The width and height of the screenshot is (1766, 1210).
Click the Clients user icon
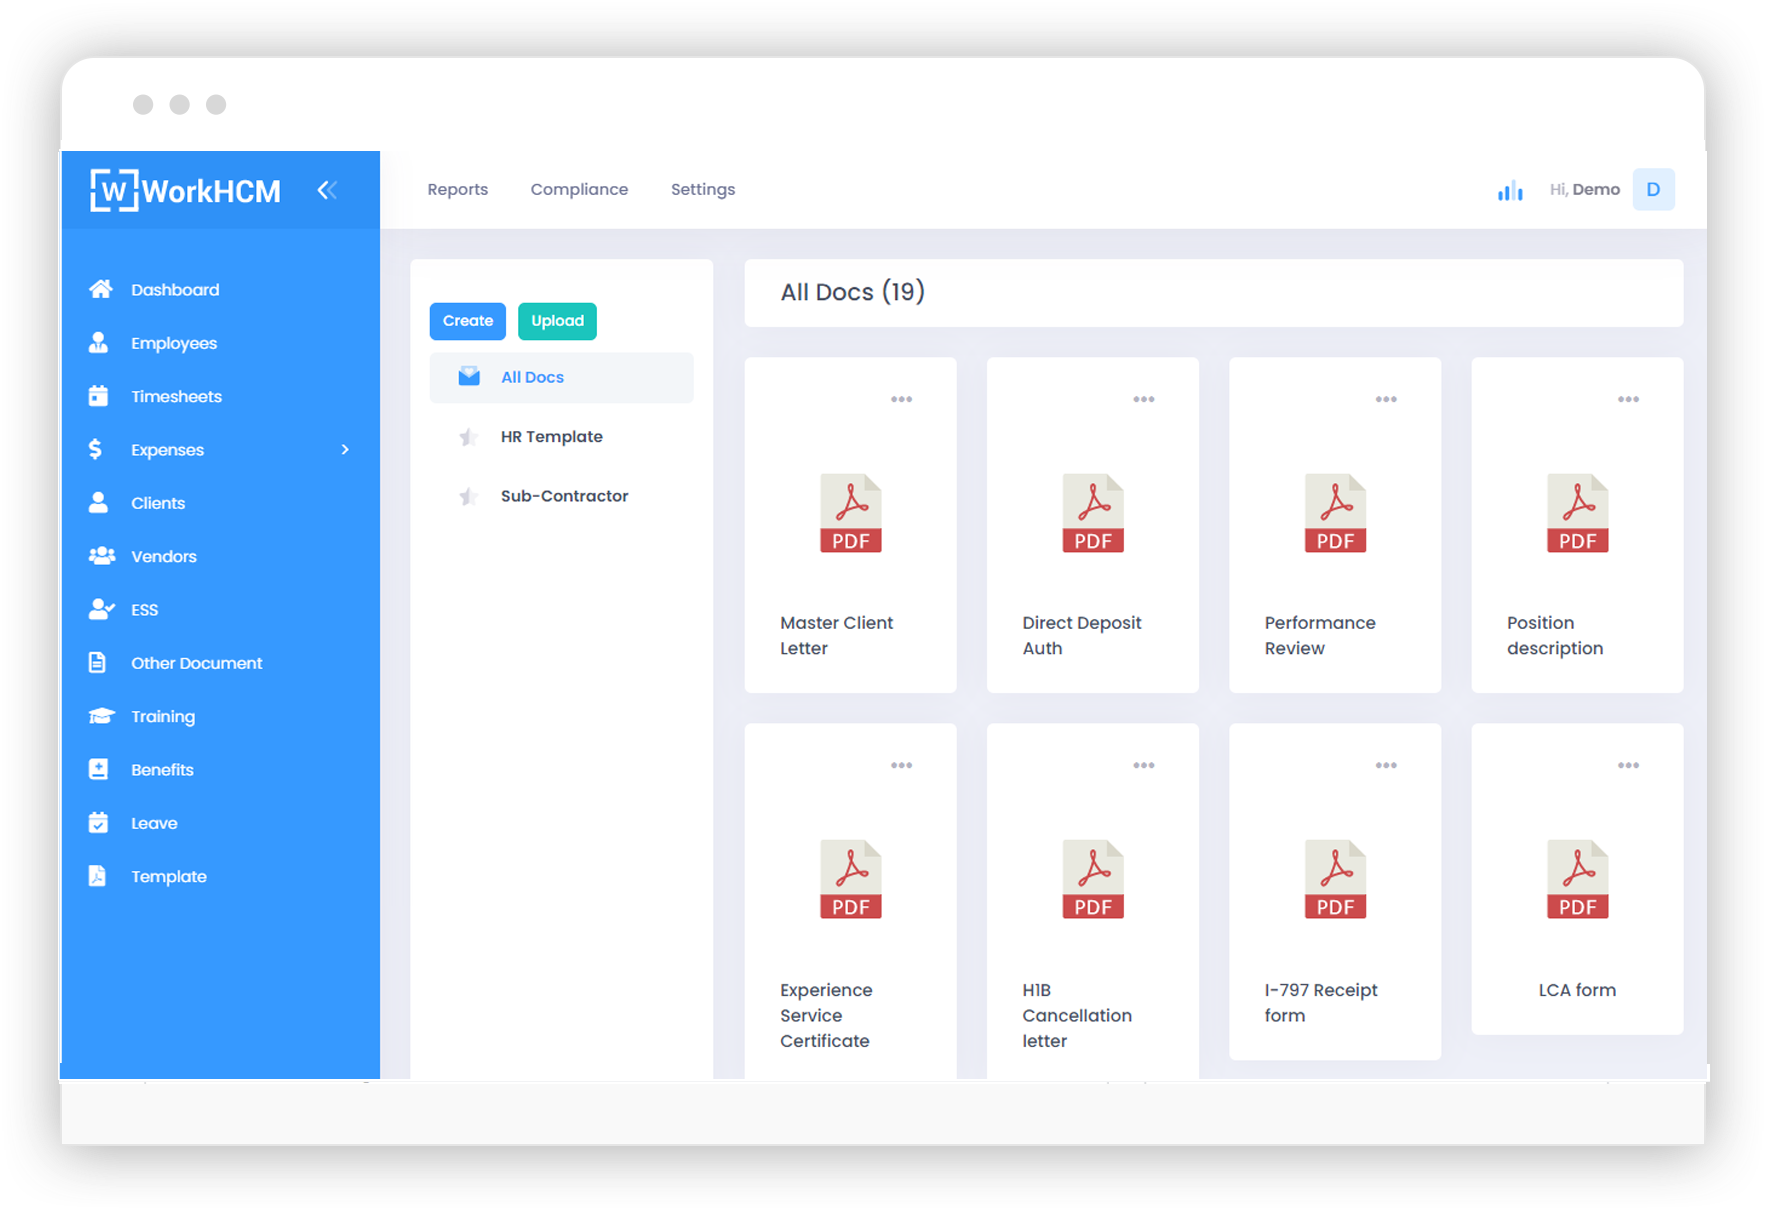(x=98, y=502)
